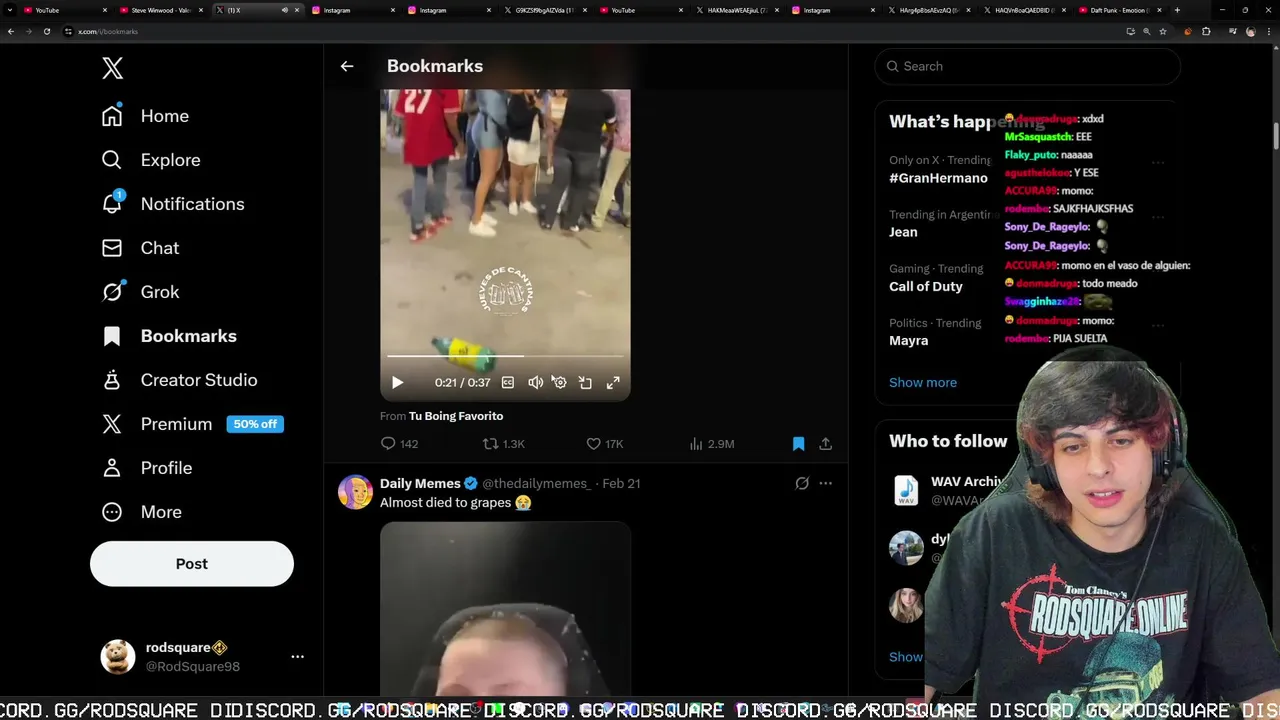Switch to the Daft Punk Emotion tab
Image resolution: width=1280 pixels, height=720 pixels.
point(1119,10)
